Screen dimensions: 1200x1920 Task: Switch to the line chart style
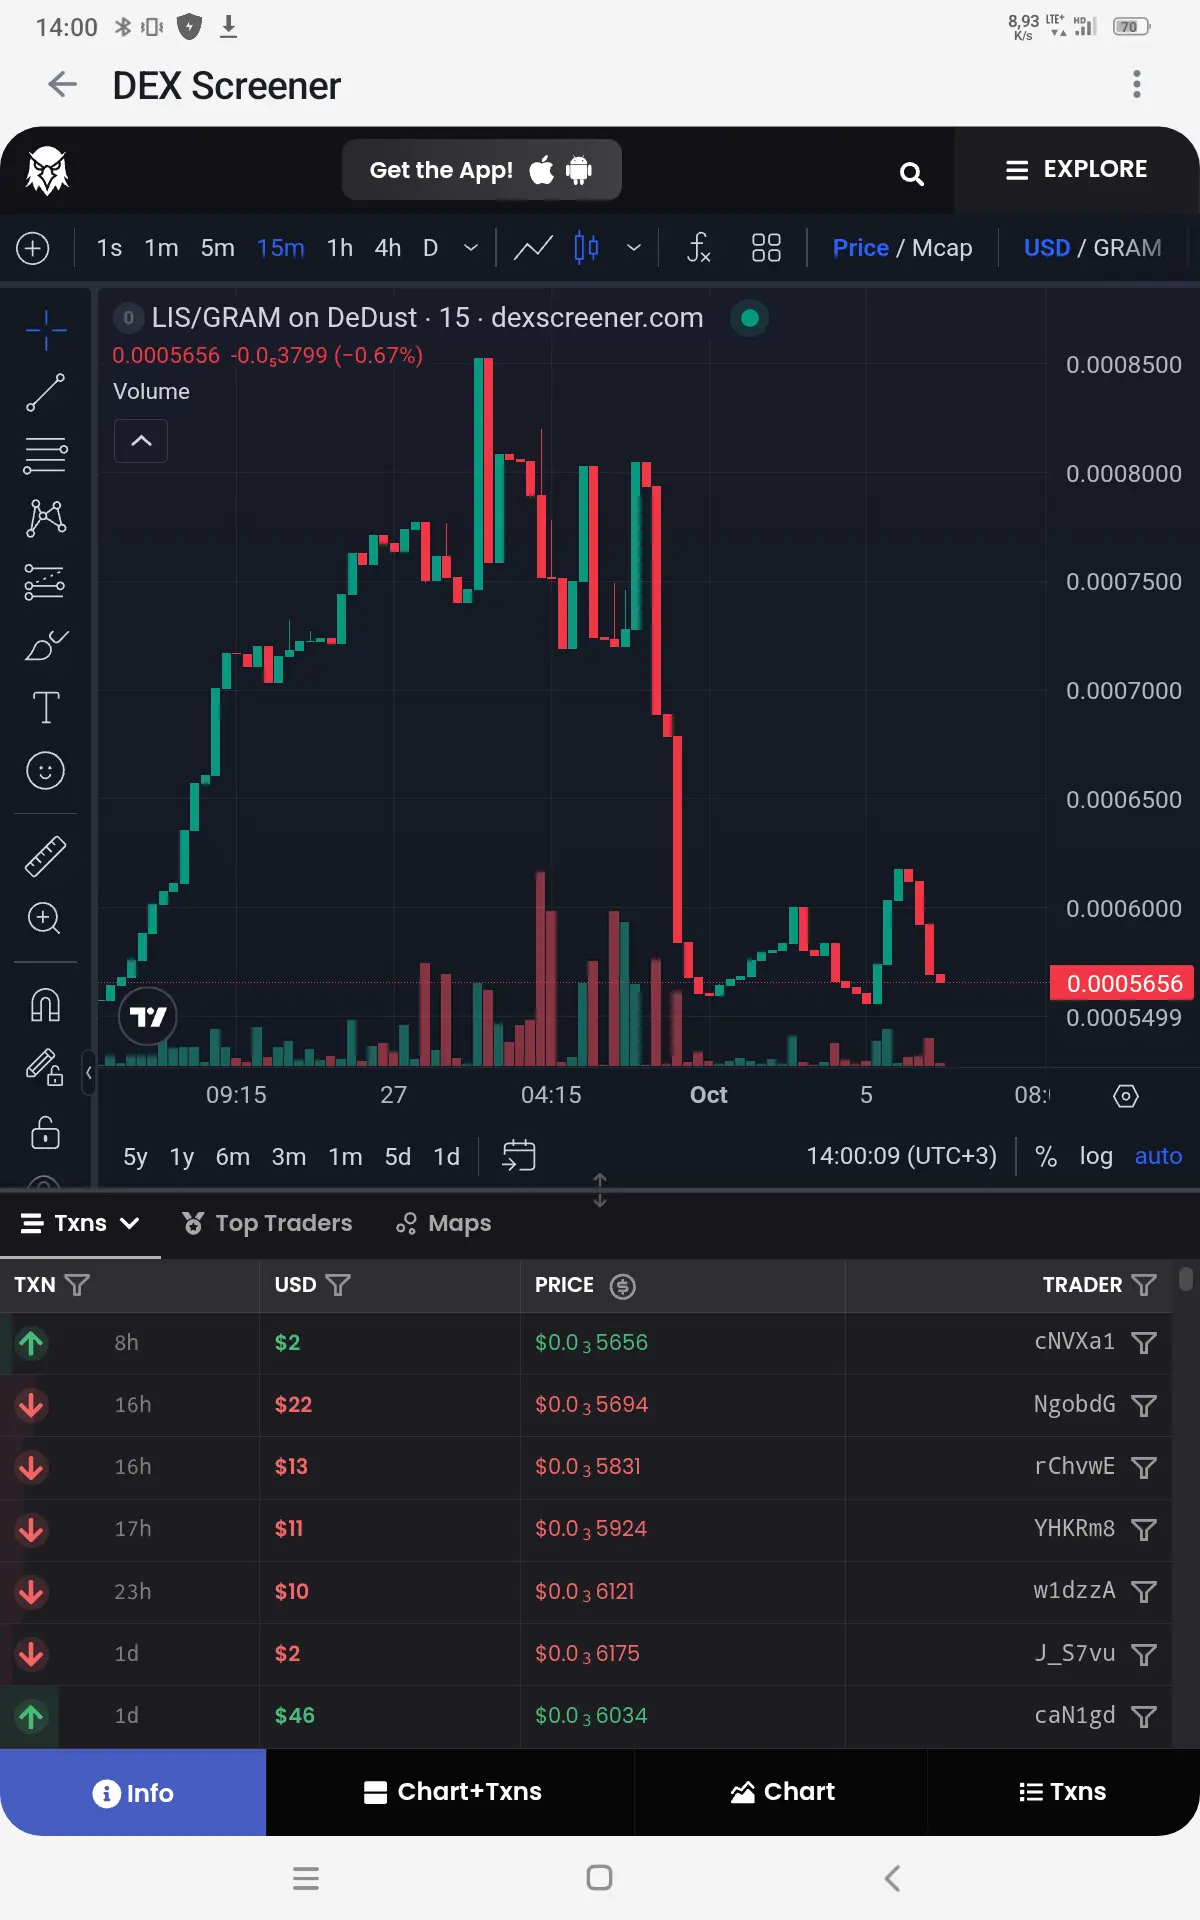533,247
